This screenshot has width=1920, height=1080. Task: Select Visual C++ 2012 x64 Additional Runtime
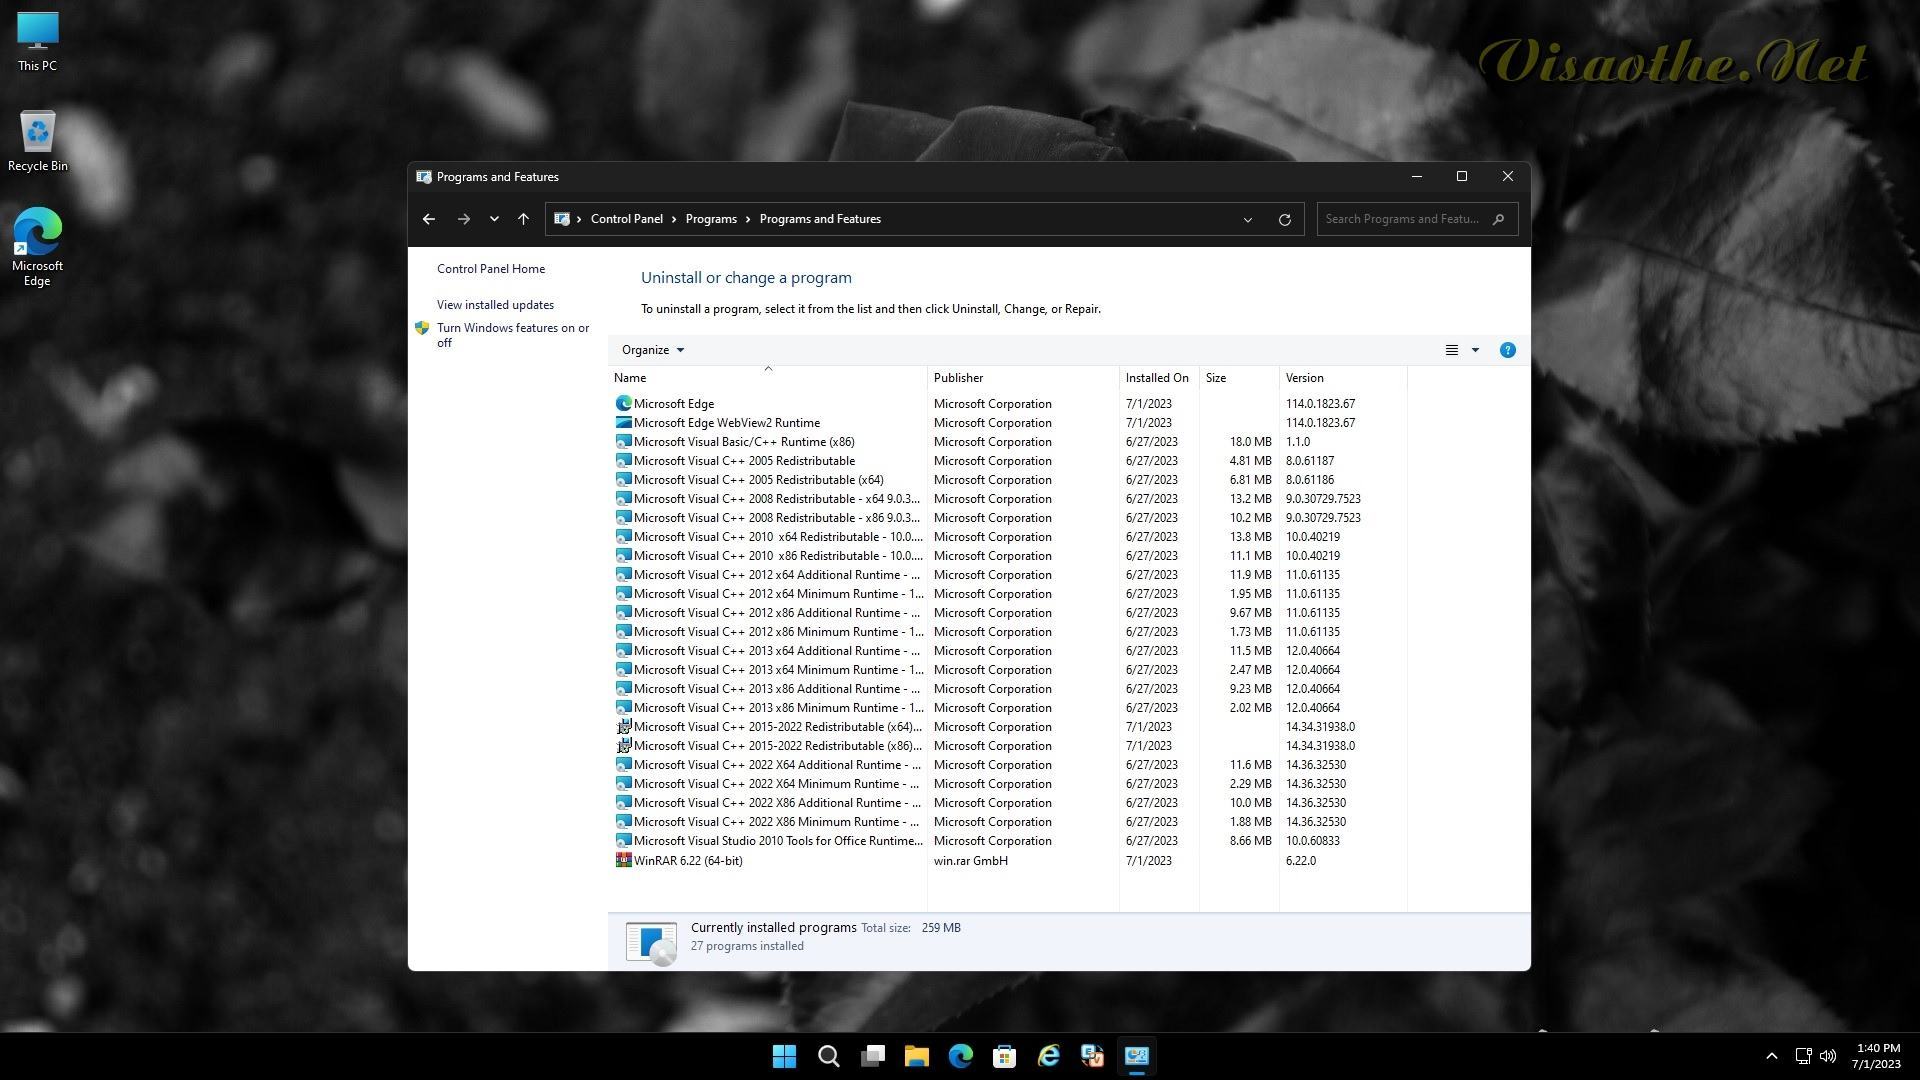click(x=777, y=575)
